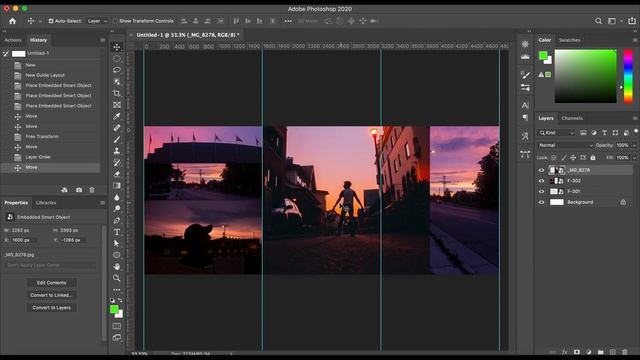The image size is (640, 360).
Task: Open Auto-Select Layer dropdown
Action: pos(97,21)
